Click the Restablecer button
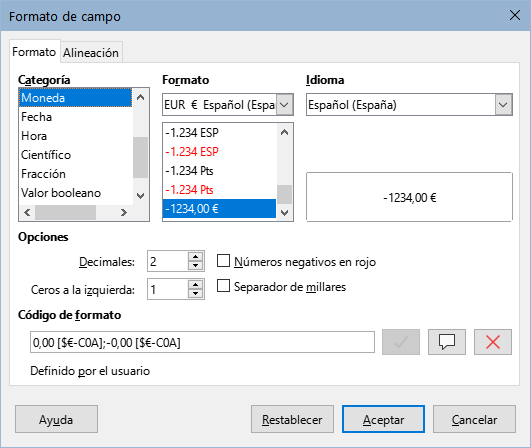Viewport: 531px width, 448px height. [292, 419]
